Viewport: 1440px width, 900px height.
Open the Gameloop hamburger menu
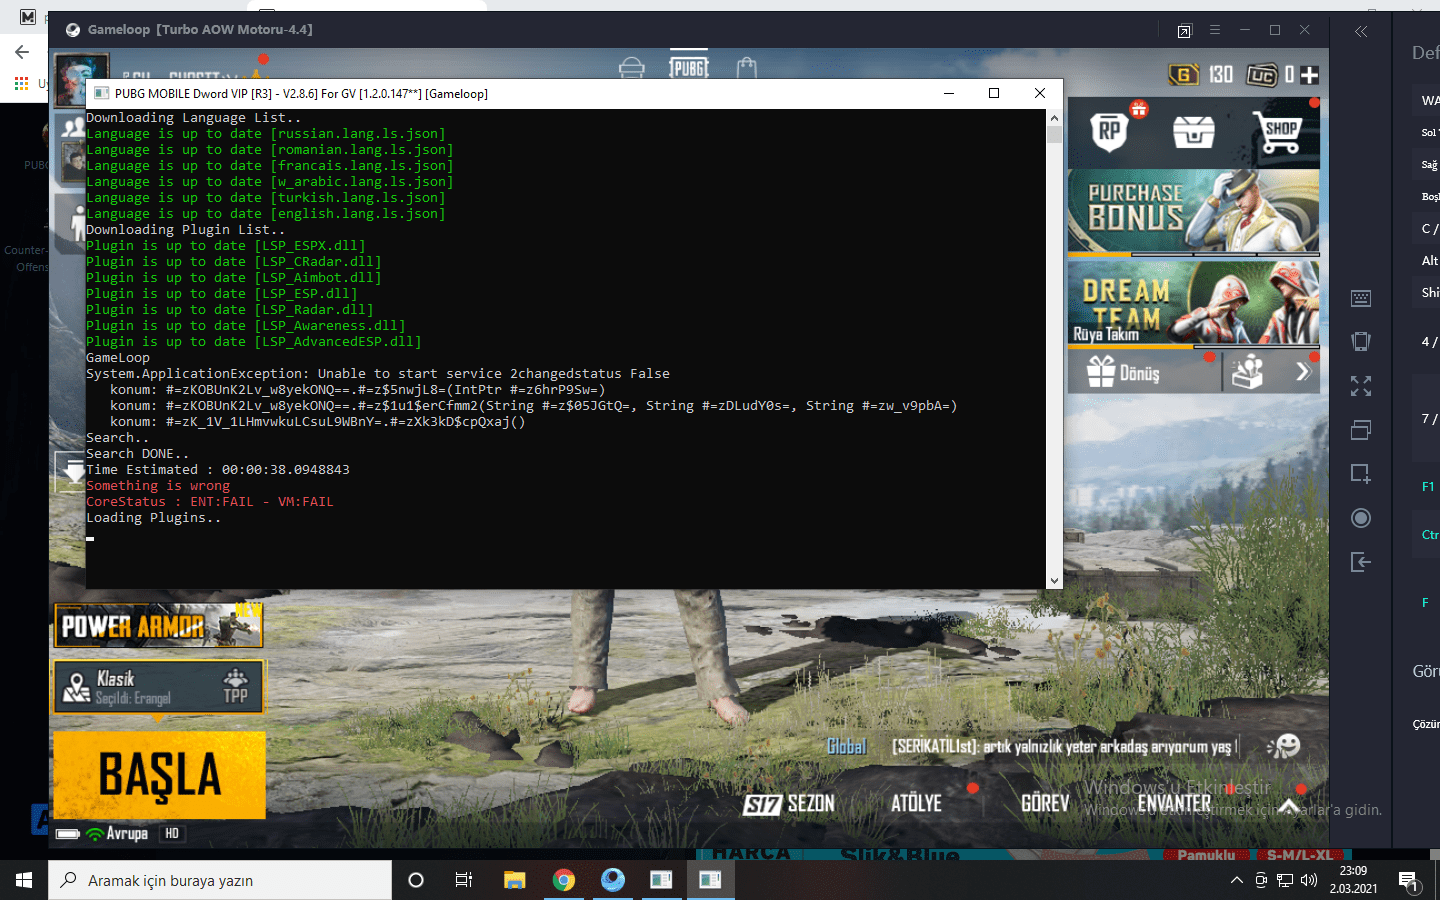pos(1215,30)
